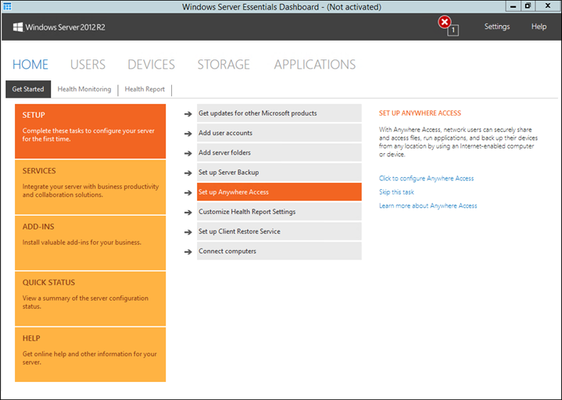
Task: Select the HELP category tile
Action: 90,355
